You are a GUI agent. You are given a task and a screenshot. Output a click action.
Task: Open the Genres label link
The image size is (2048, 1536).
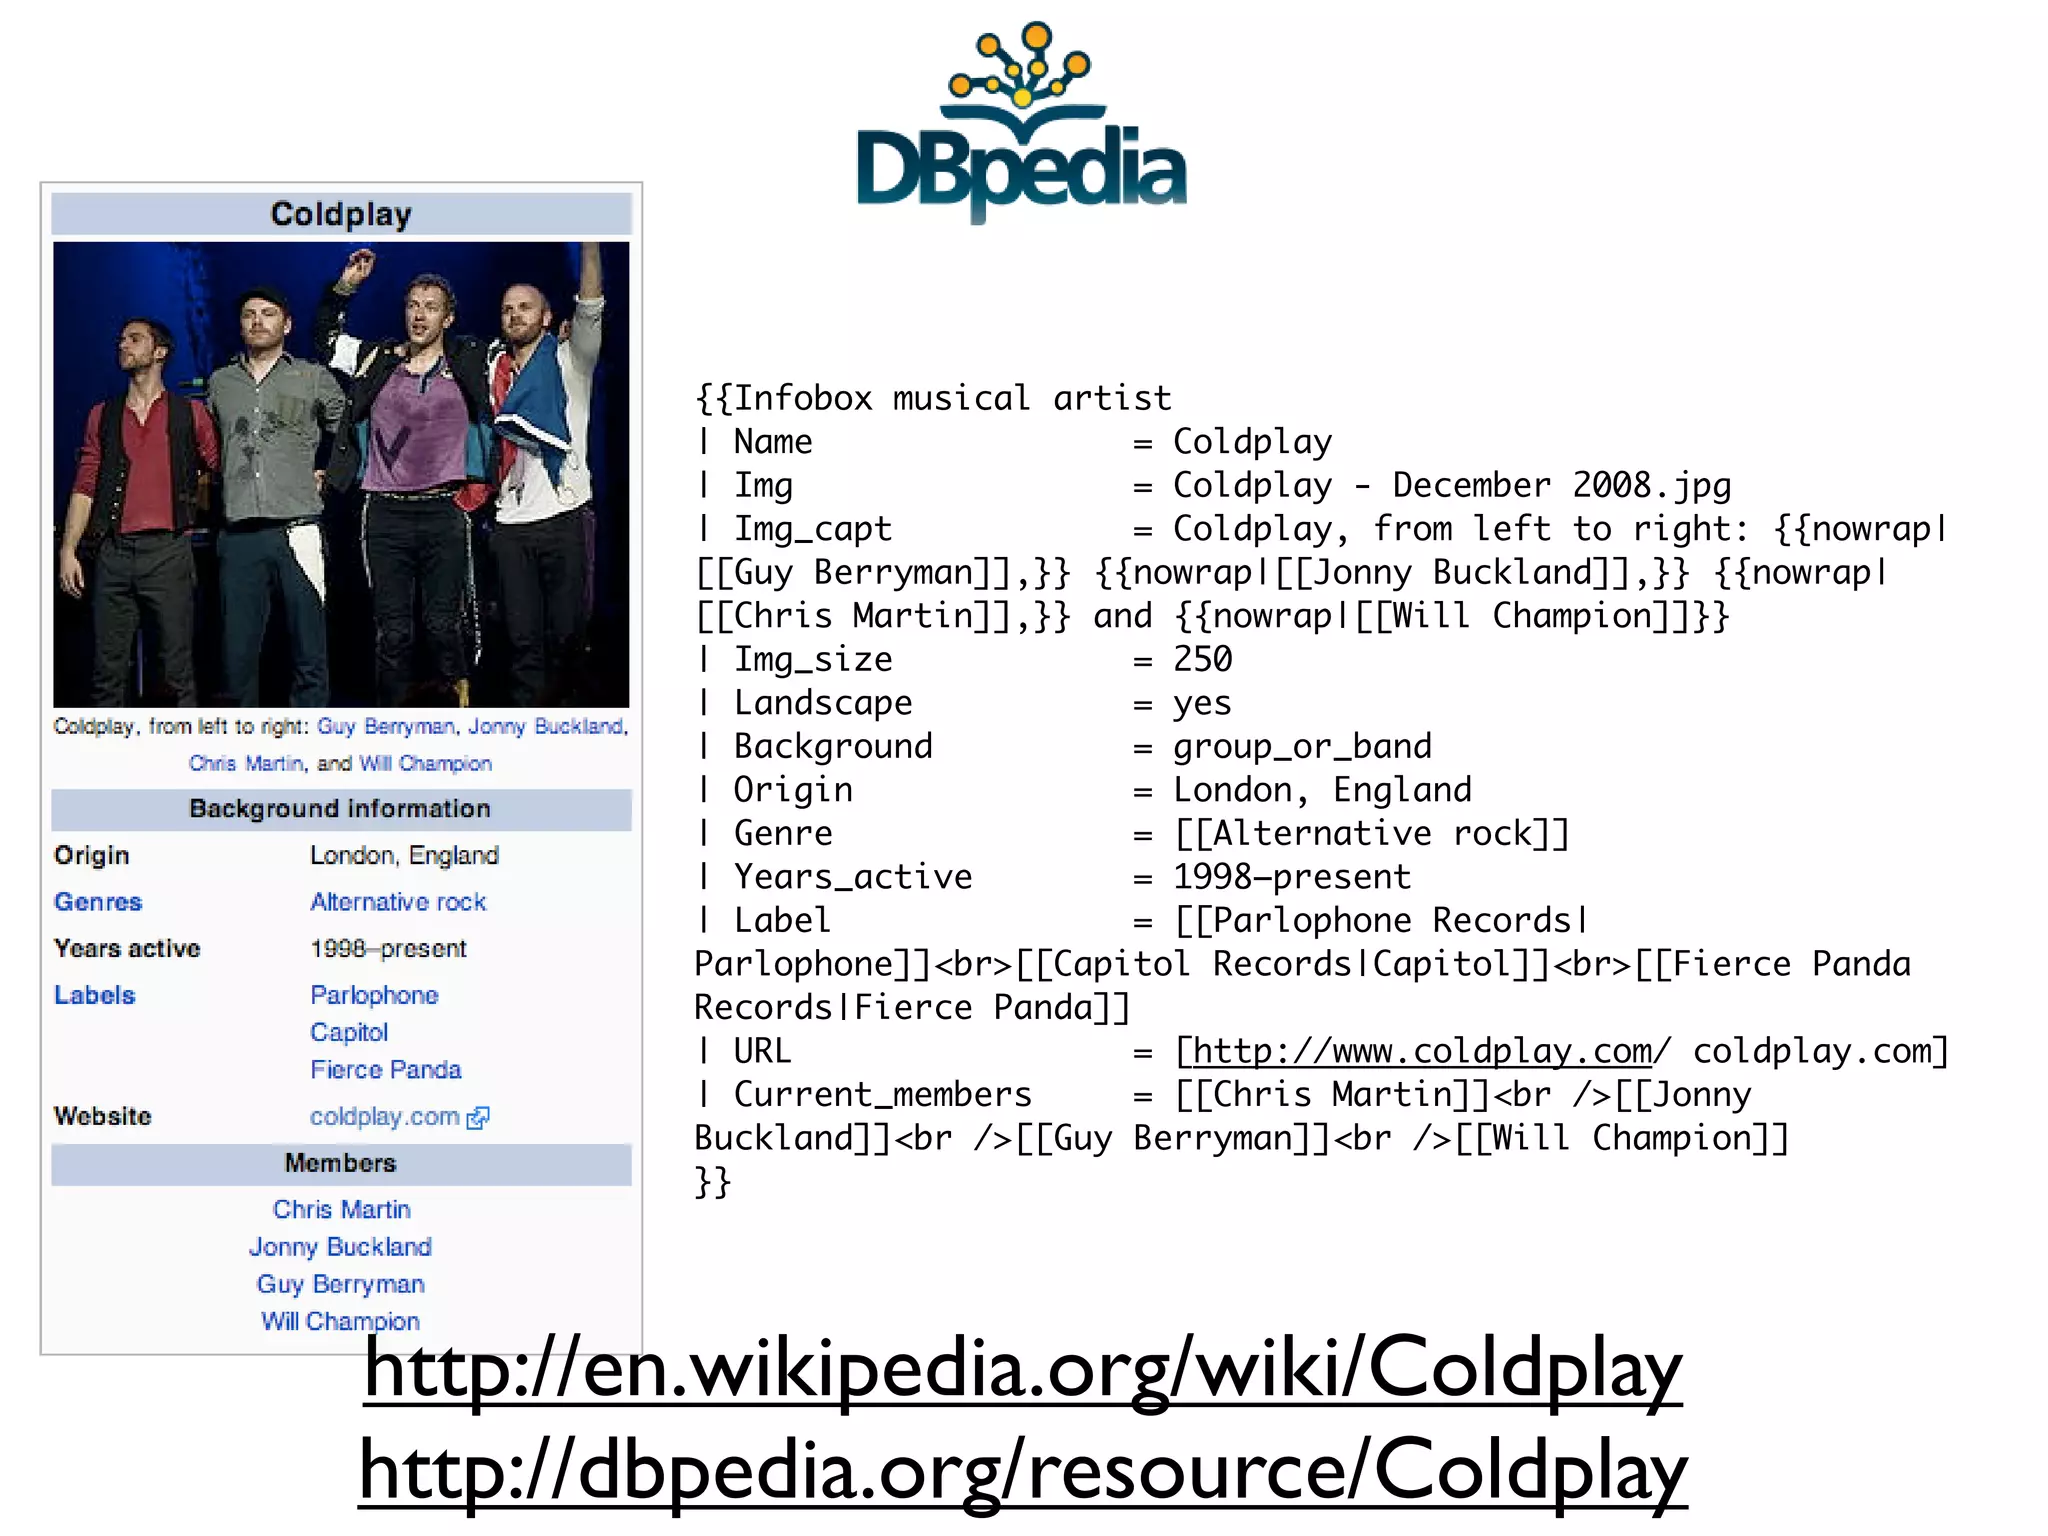98,902
